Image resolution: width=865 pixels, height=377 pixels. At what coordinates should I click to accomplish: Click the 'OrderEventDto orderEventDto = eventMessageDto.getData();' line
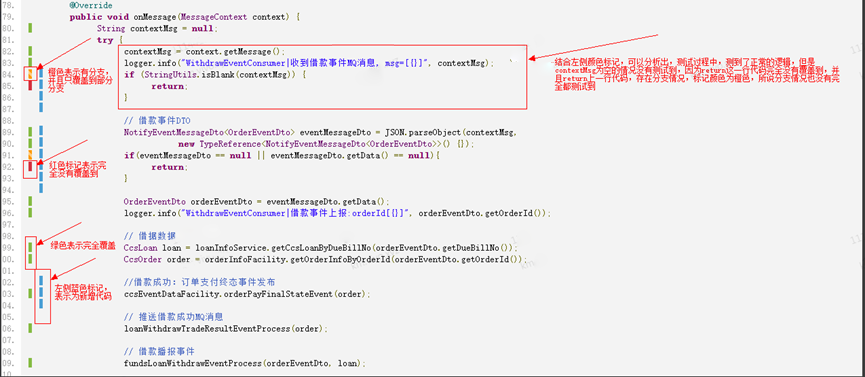click(x=257, y=202)
